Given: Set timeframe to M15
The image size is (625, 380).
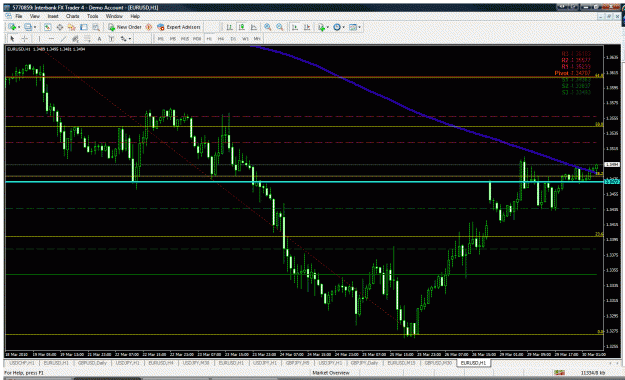Looking at the screenshot, I should pos(185,39).
